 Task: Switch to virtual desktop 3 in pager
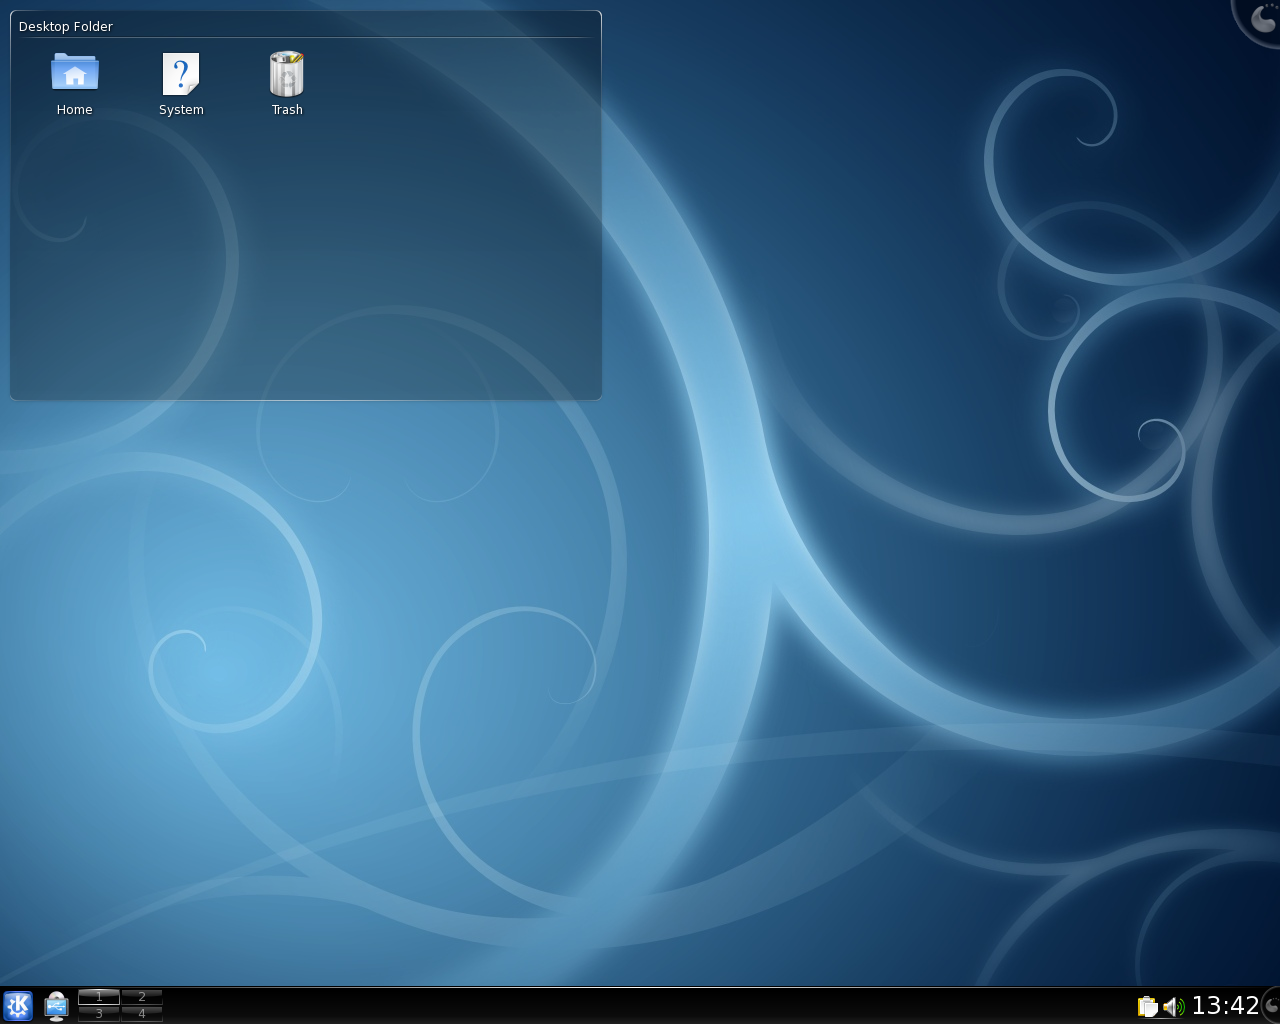[x=99, y=1014]
